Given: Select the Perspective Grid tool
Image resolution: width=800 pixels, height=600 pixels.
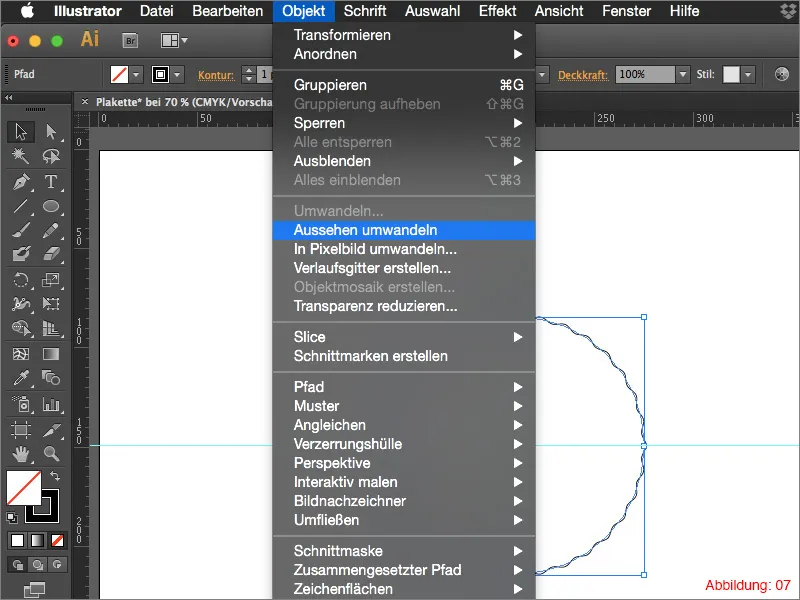Looking at the screenshot, I should [x=51, y=328].
